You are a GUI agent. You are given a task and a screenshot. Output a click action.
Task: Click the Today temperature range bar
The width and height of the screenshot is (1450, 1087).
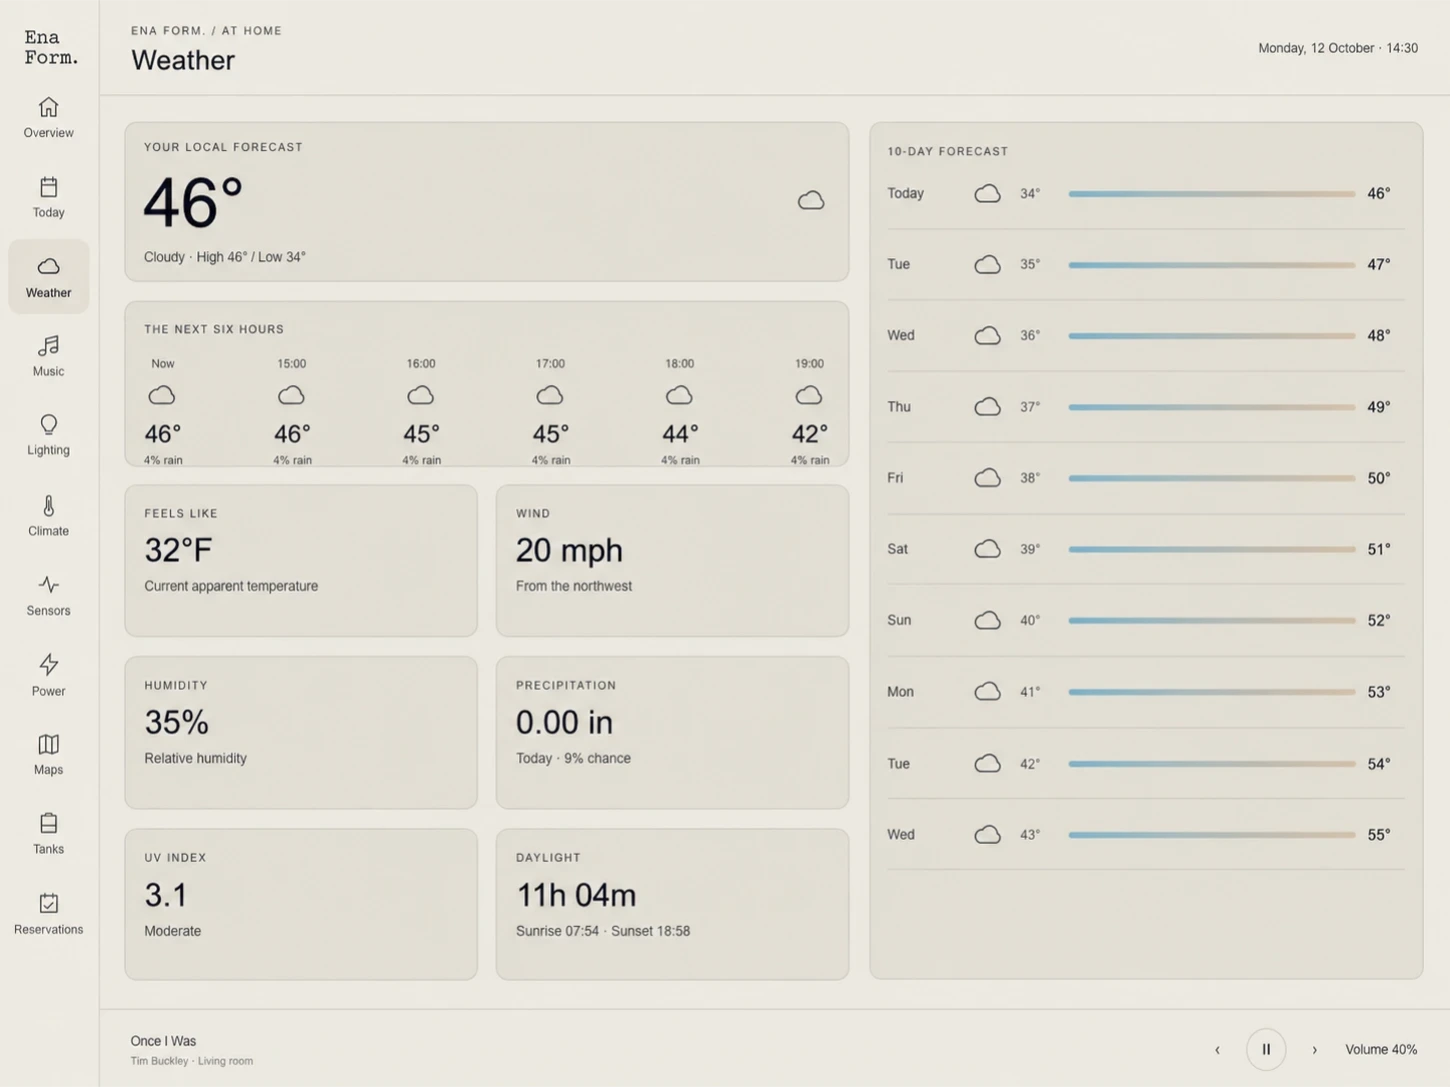pyautogui.click(x=1211, y=194)
